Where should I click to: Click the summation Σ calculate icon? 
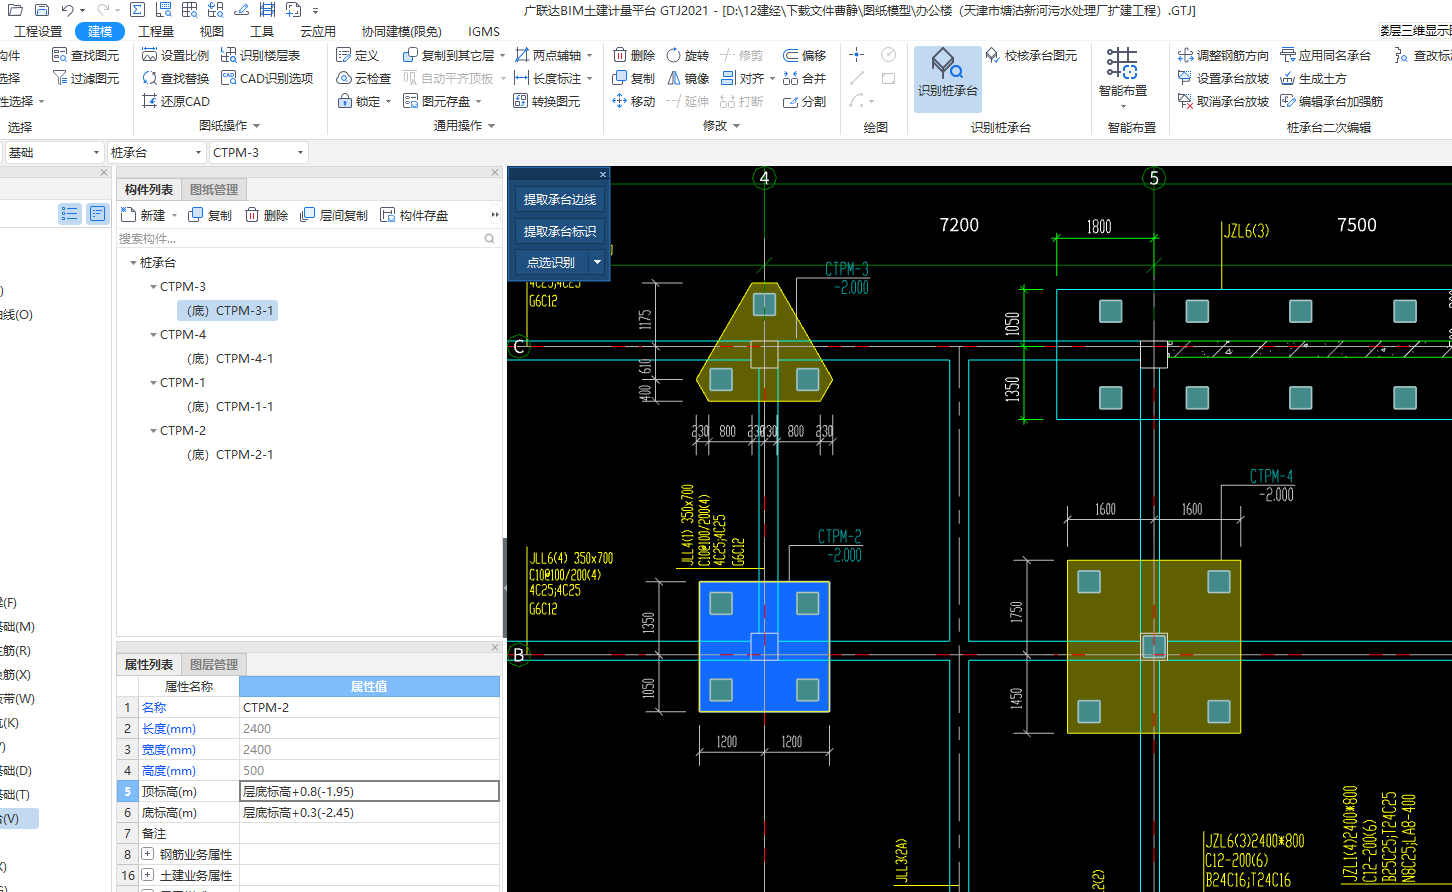137,10
